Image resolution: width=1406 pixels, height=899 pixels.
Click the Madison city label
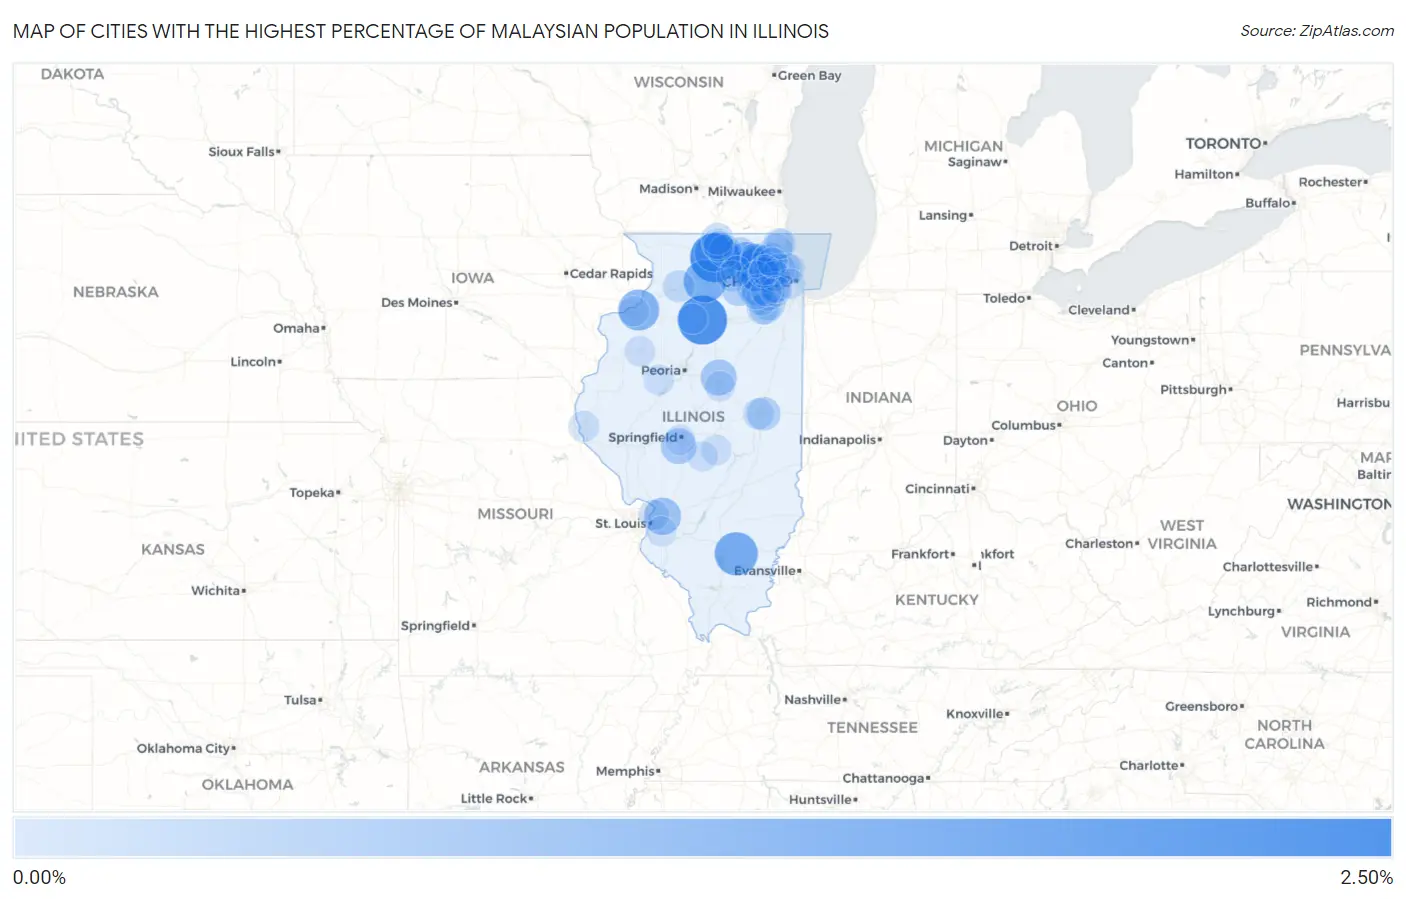(668, 188)
